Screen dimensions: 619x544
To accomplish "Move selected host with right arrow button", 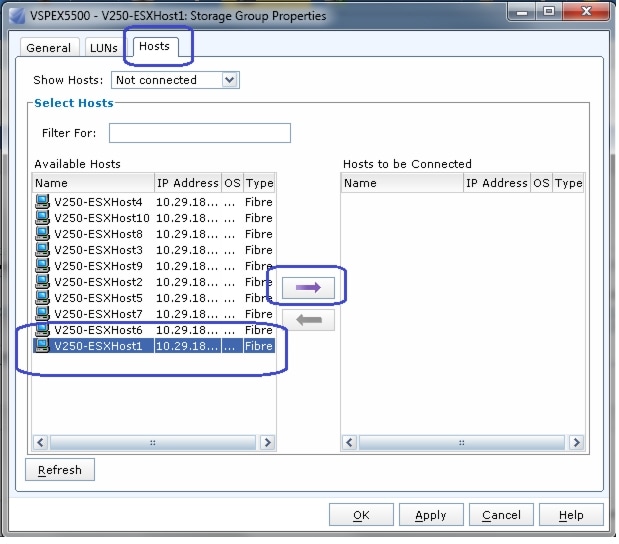I will (308, 287).
